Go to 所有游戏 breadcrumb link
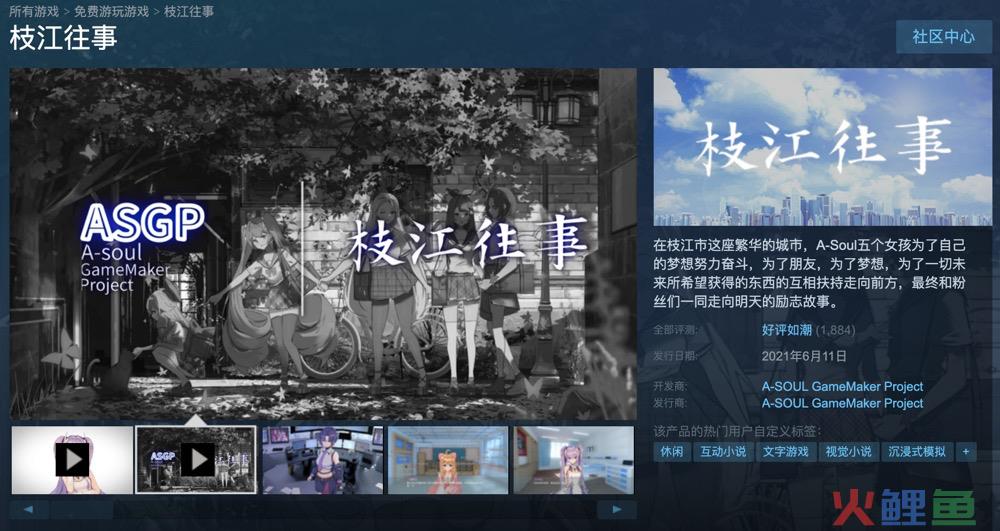Screen dimensions: 1000x531 click(34, 11)
